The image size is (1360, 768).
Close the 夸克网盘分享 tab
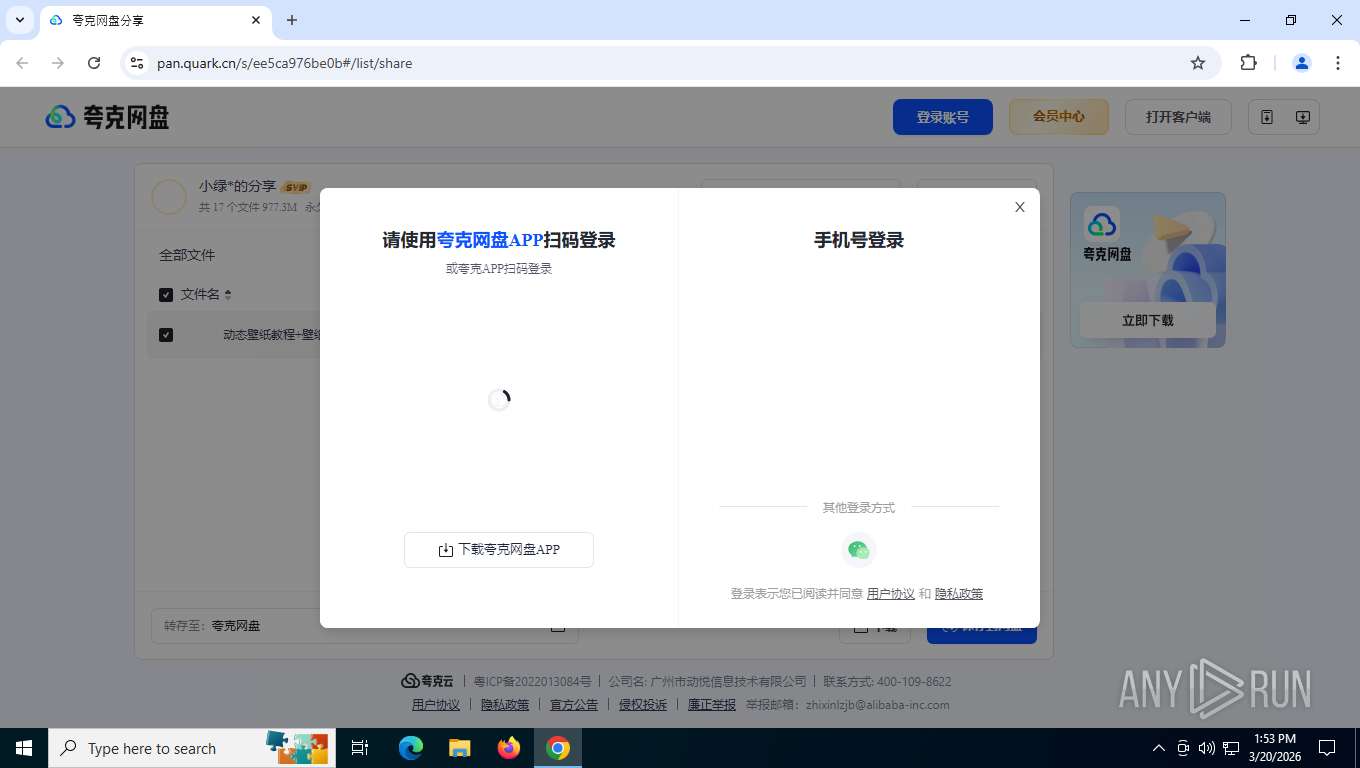click(256, 20)
